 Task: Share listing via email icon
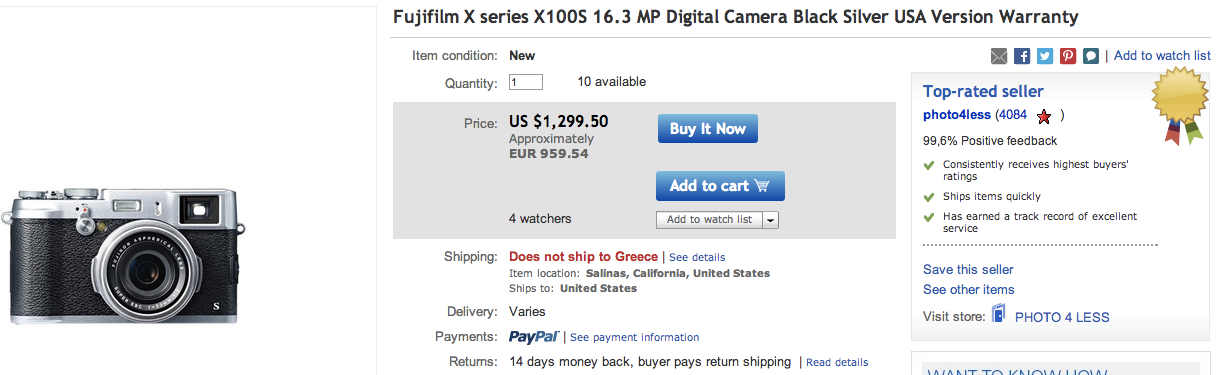(999, 56)
